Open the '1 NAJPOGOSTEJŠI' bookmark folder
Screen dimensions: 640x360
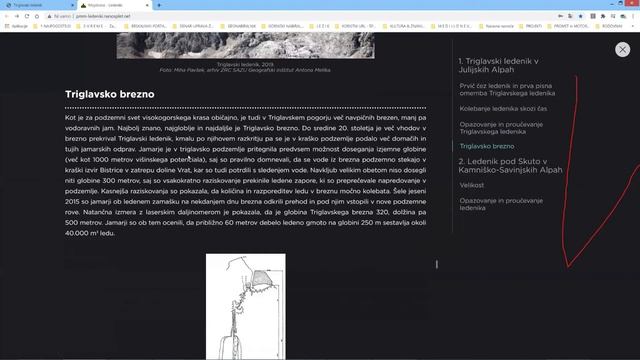[52, 26]
